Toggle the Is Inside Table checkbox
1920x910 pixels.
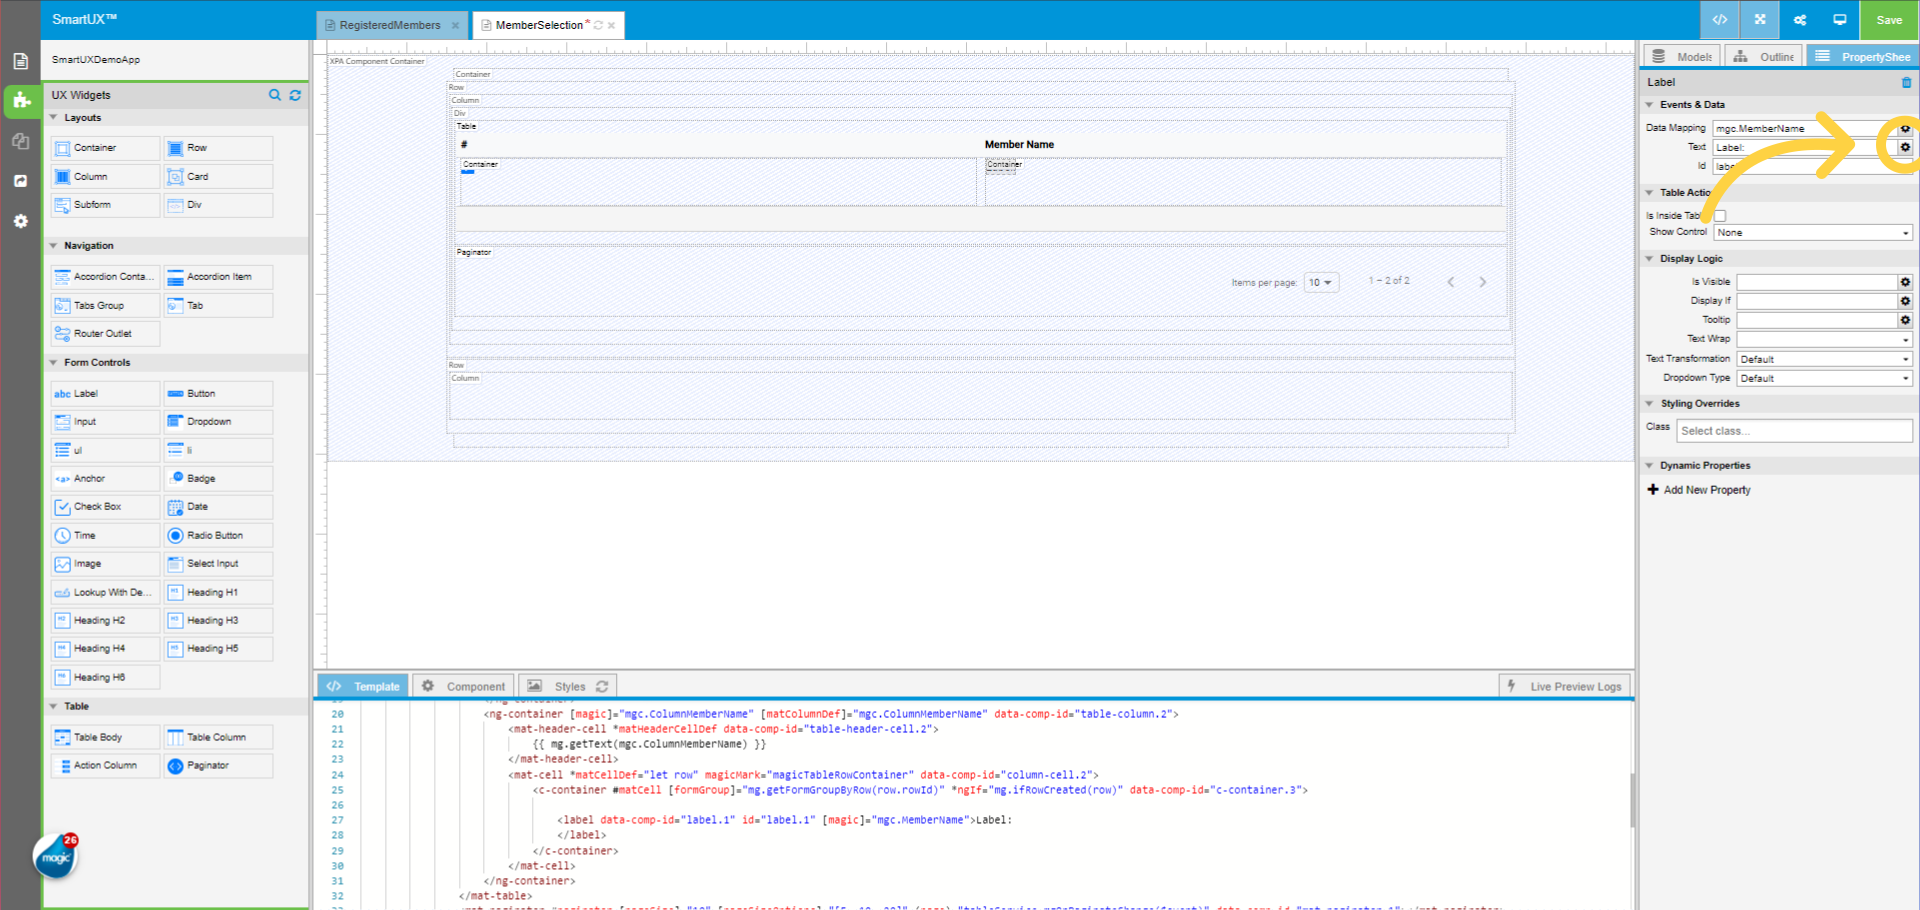coord(1720,215)
